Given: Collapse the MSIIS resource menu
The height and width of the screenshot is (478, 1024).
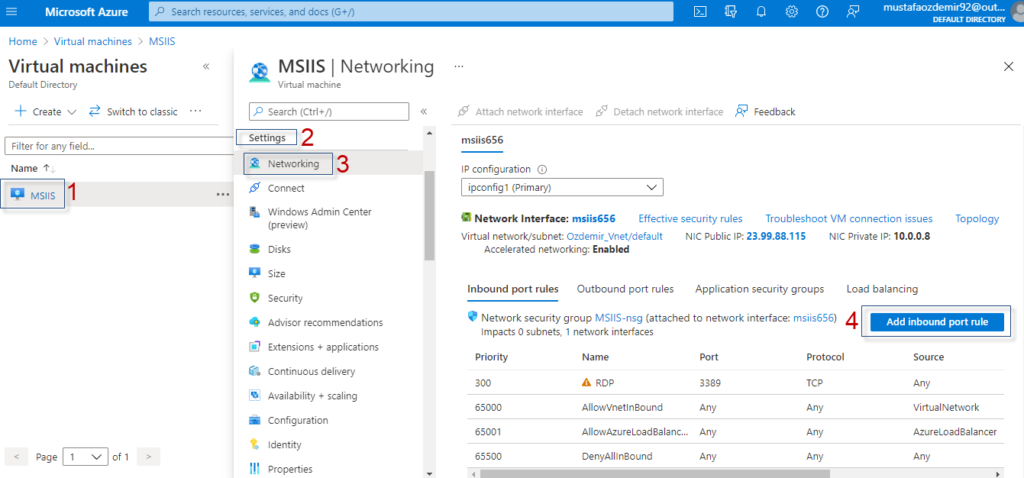Looking at the screenshot, I should tap(423, 111).
